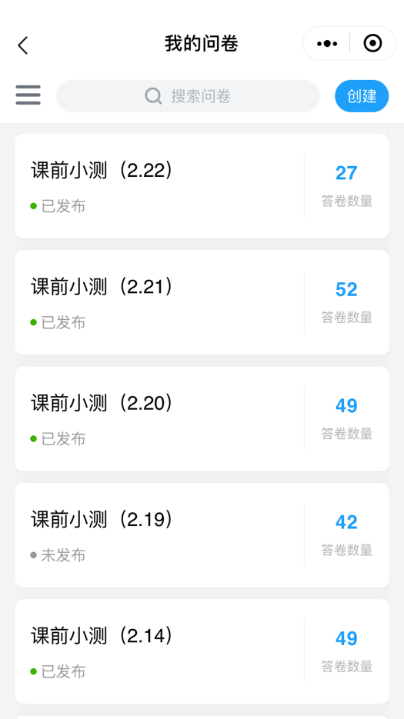View the 27 responses count for 2.22
Viewport: 404px width, 719px height.
click(346, 173)
